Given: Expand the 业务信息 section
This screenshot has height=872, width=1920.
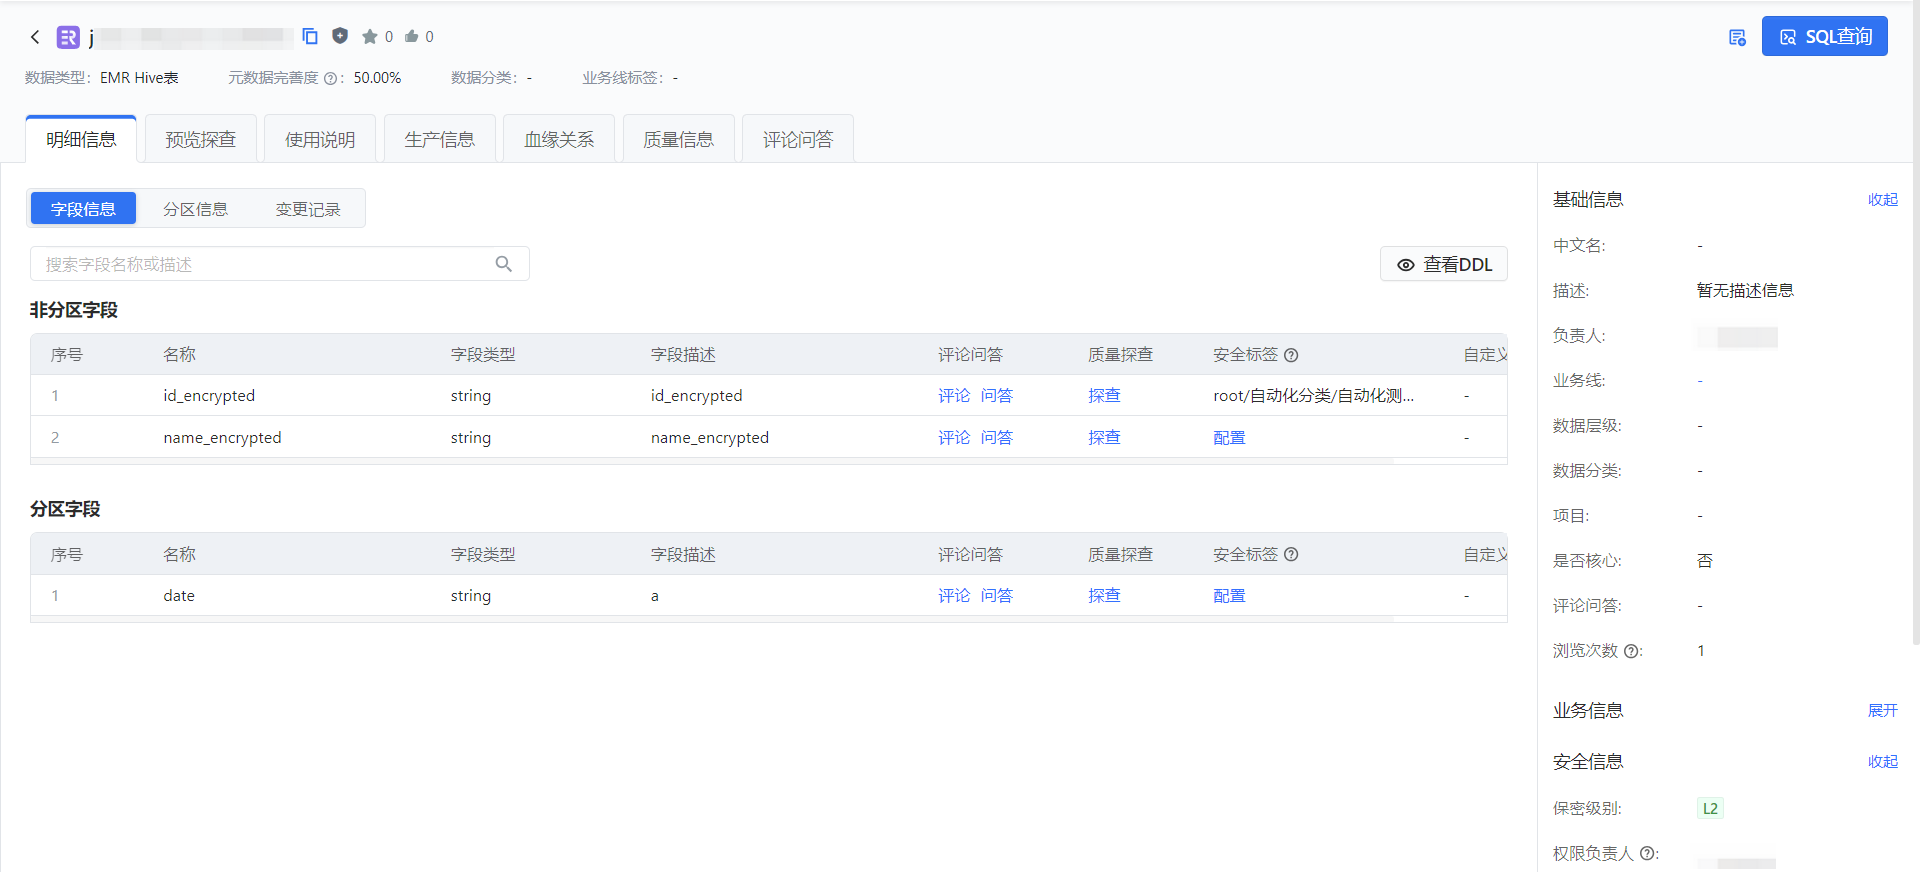Looking at the screenshot, I should coord(1883,711).
